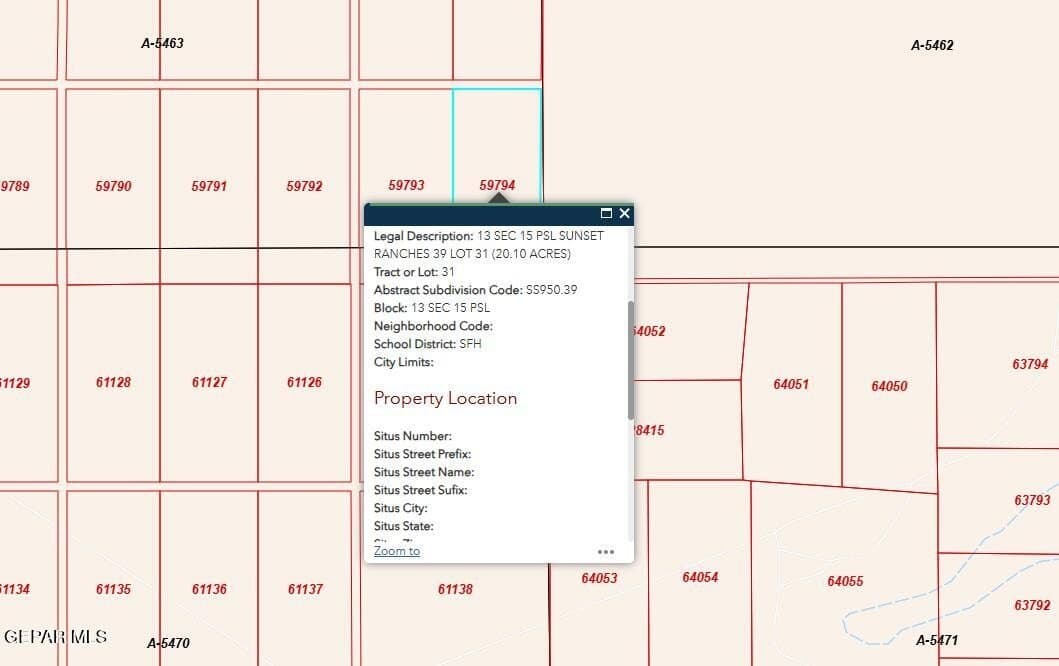The width and height of the screenshot is (1059, 666).
Task: Select parcel 64050 on the map
Action: click(889, 386)
